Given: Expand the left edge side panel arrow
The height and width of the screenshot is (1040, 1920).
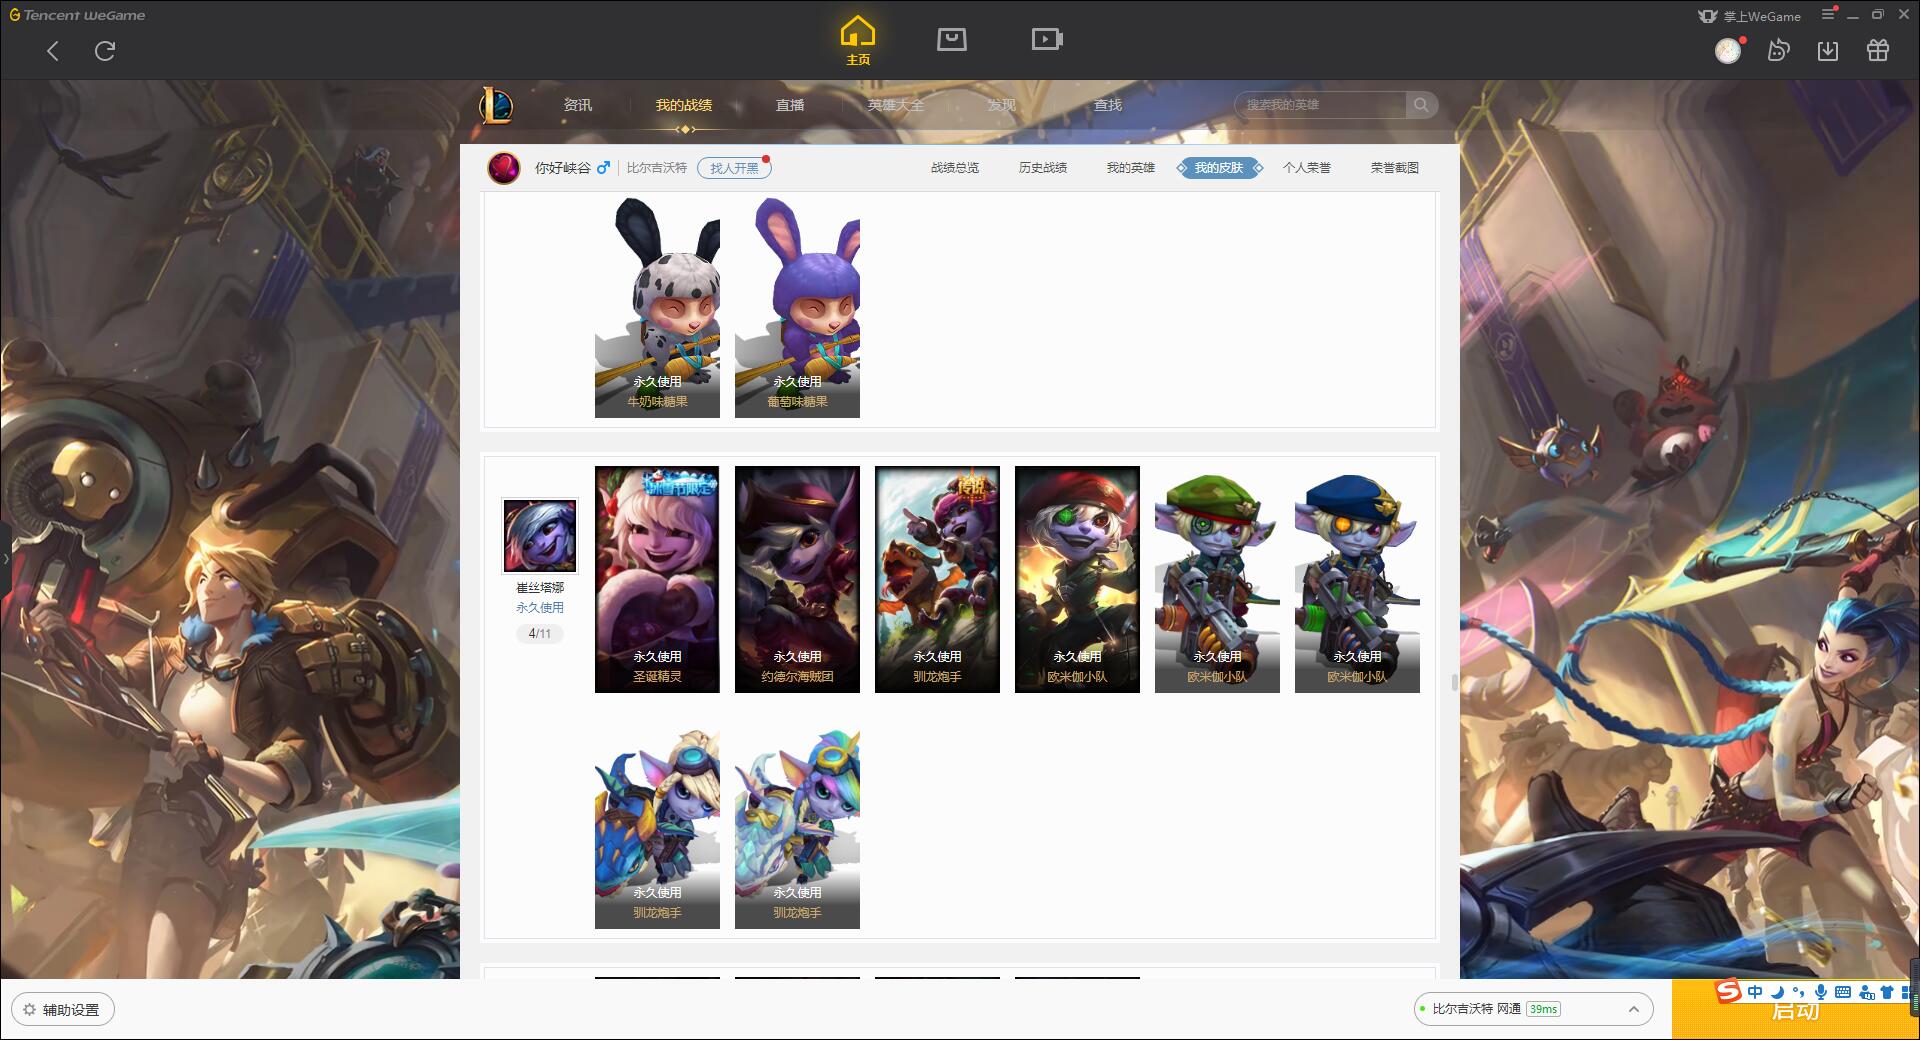Looking at the screenshot, I should [5, 558].
